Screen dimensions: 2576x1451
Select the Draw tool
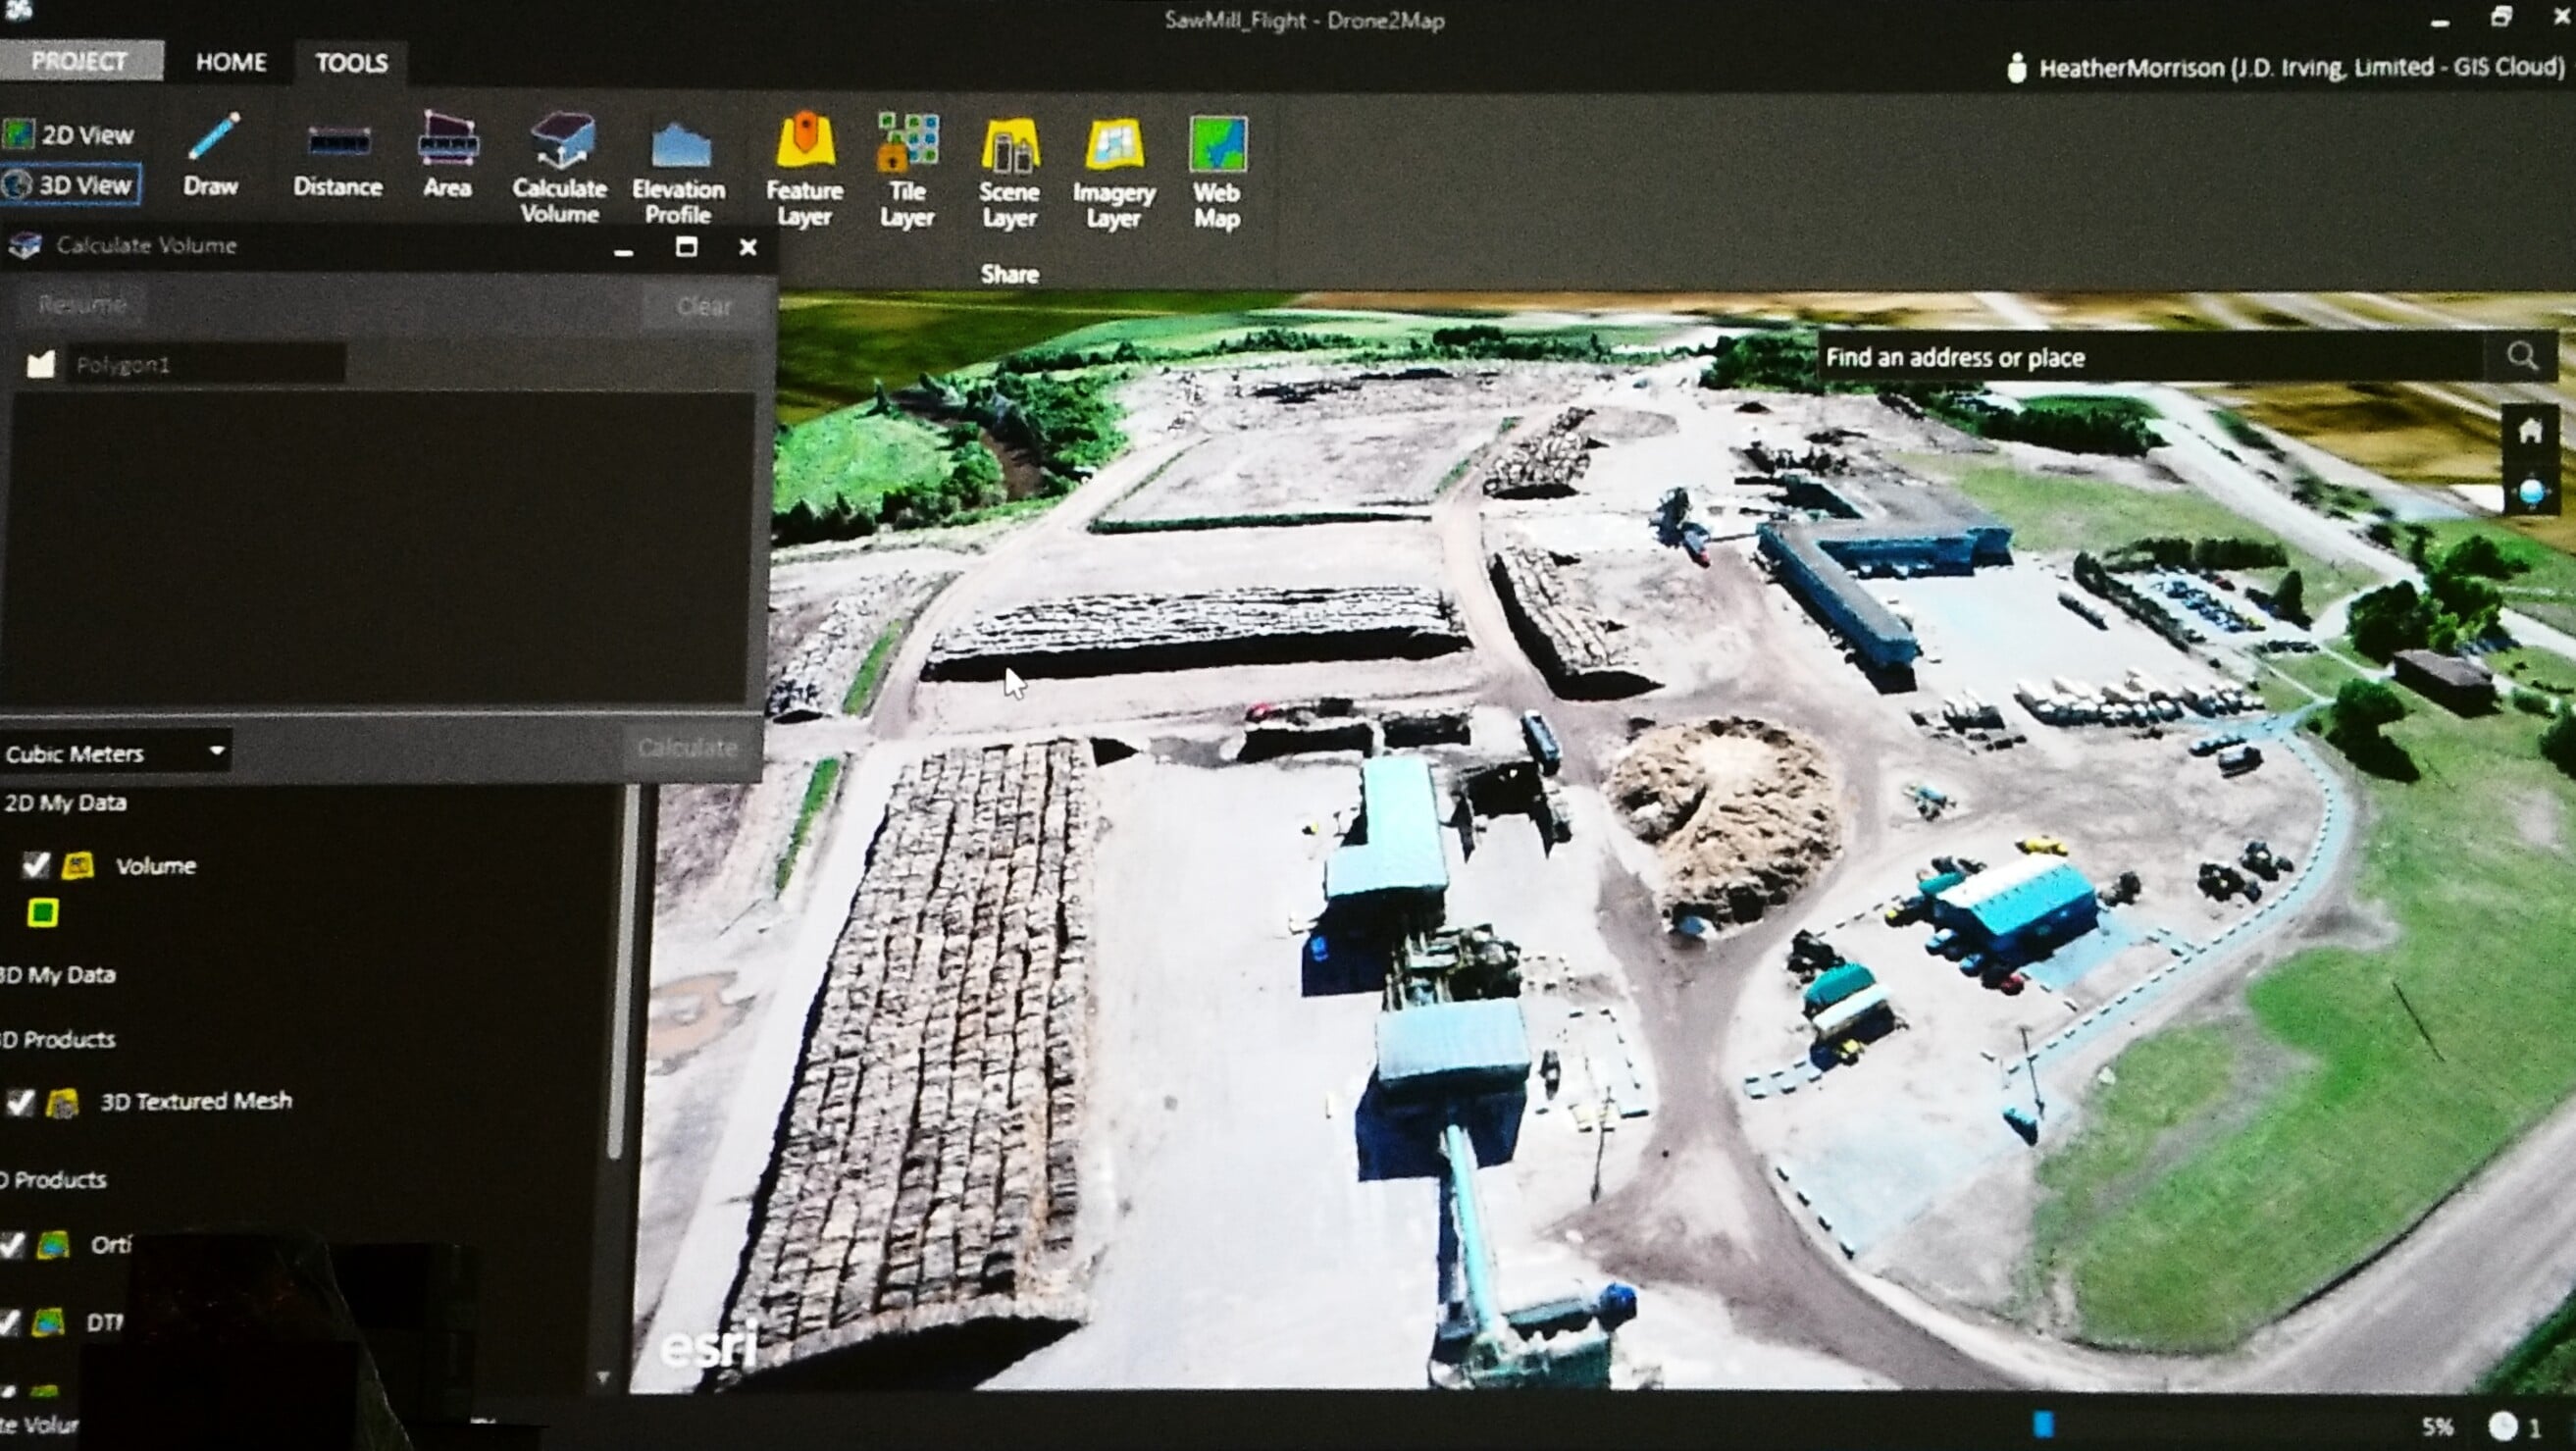point(211,155)
